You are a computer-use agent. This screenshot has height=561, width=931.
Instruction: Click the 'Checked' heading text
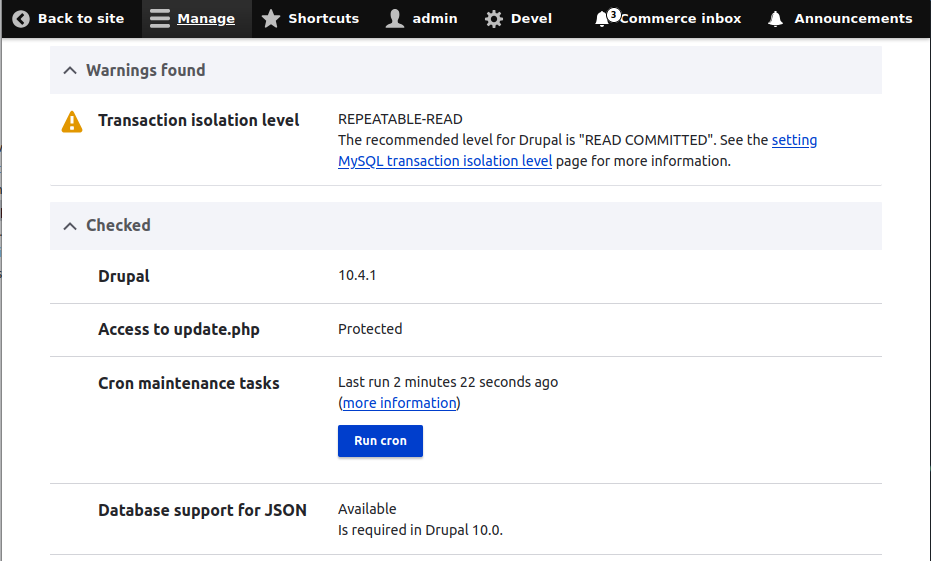click(118, 225)
